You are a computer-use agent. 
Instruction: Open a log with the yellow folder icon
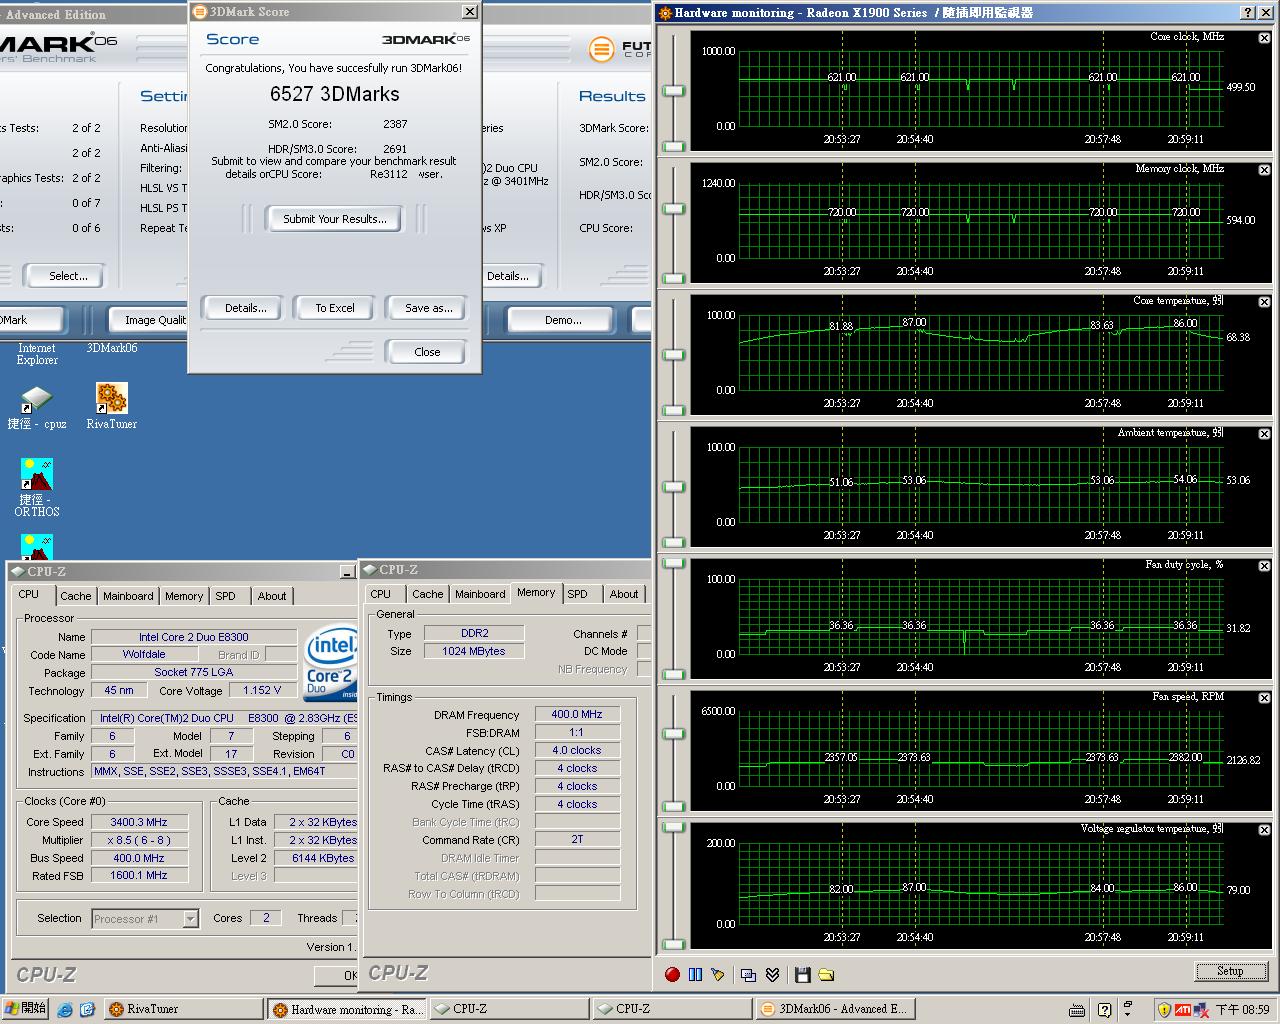[x=826, y=974]
